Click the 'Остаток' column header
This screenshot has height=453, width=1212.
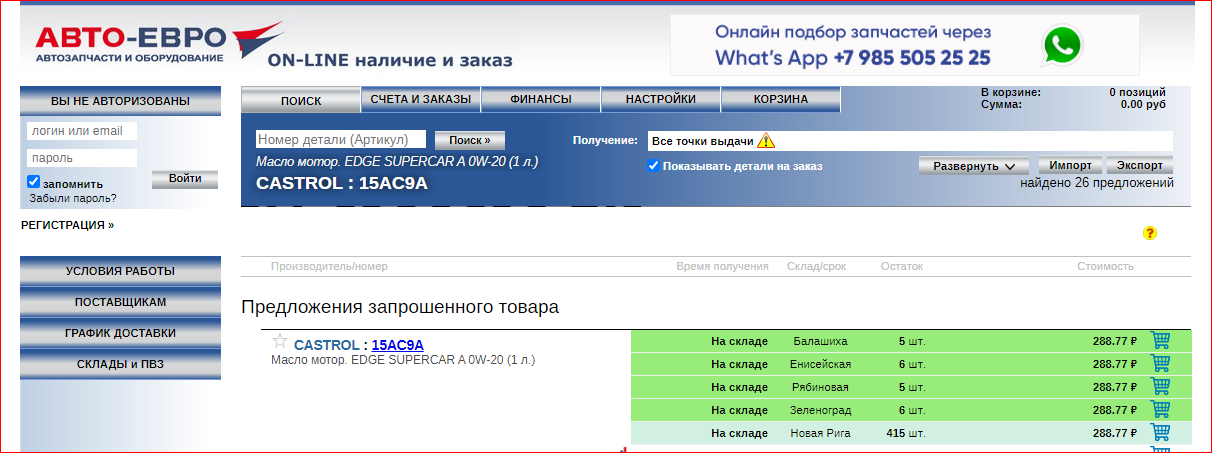[902, 267]
